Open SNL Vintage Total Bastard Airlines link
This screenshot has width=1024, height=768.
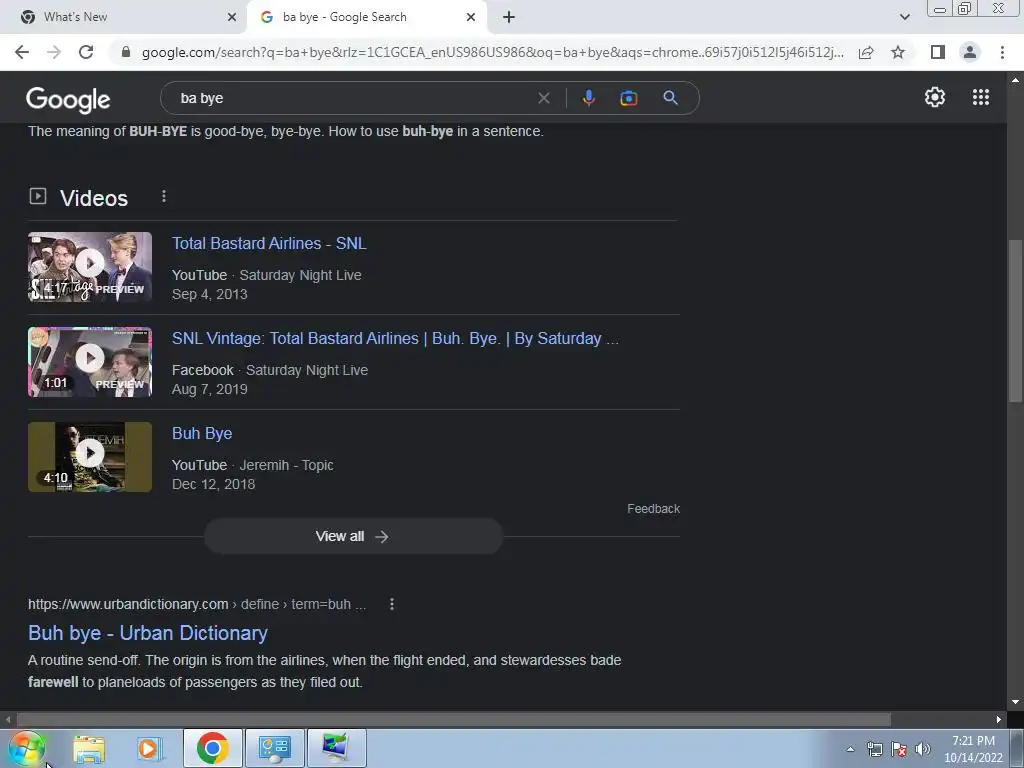tap(395, 338)
